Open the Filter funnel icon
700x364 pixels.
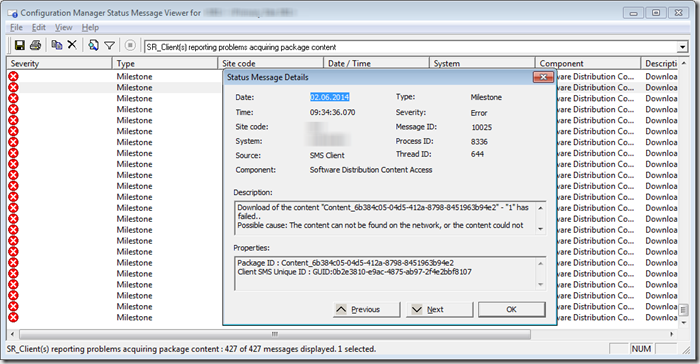coord(109,45)
